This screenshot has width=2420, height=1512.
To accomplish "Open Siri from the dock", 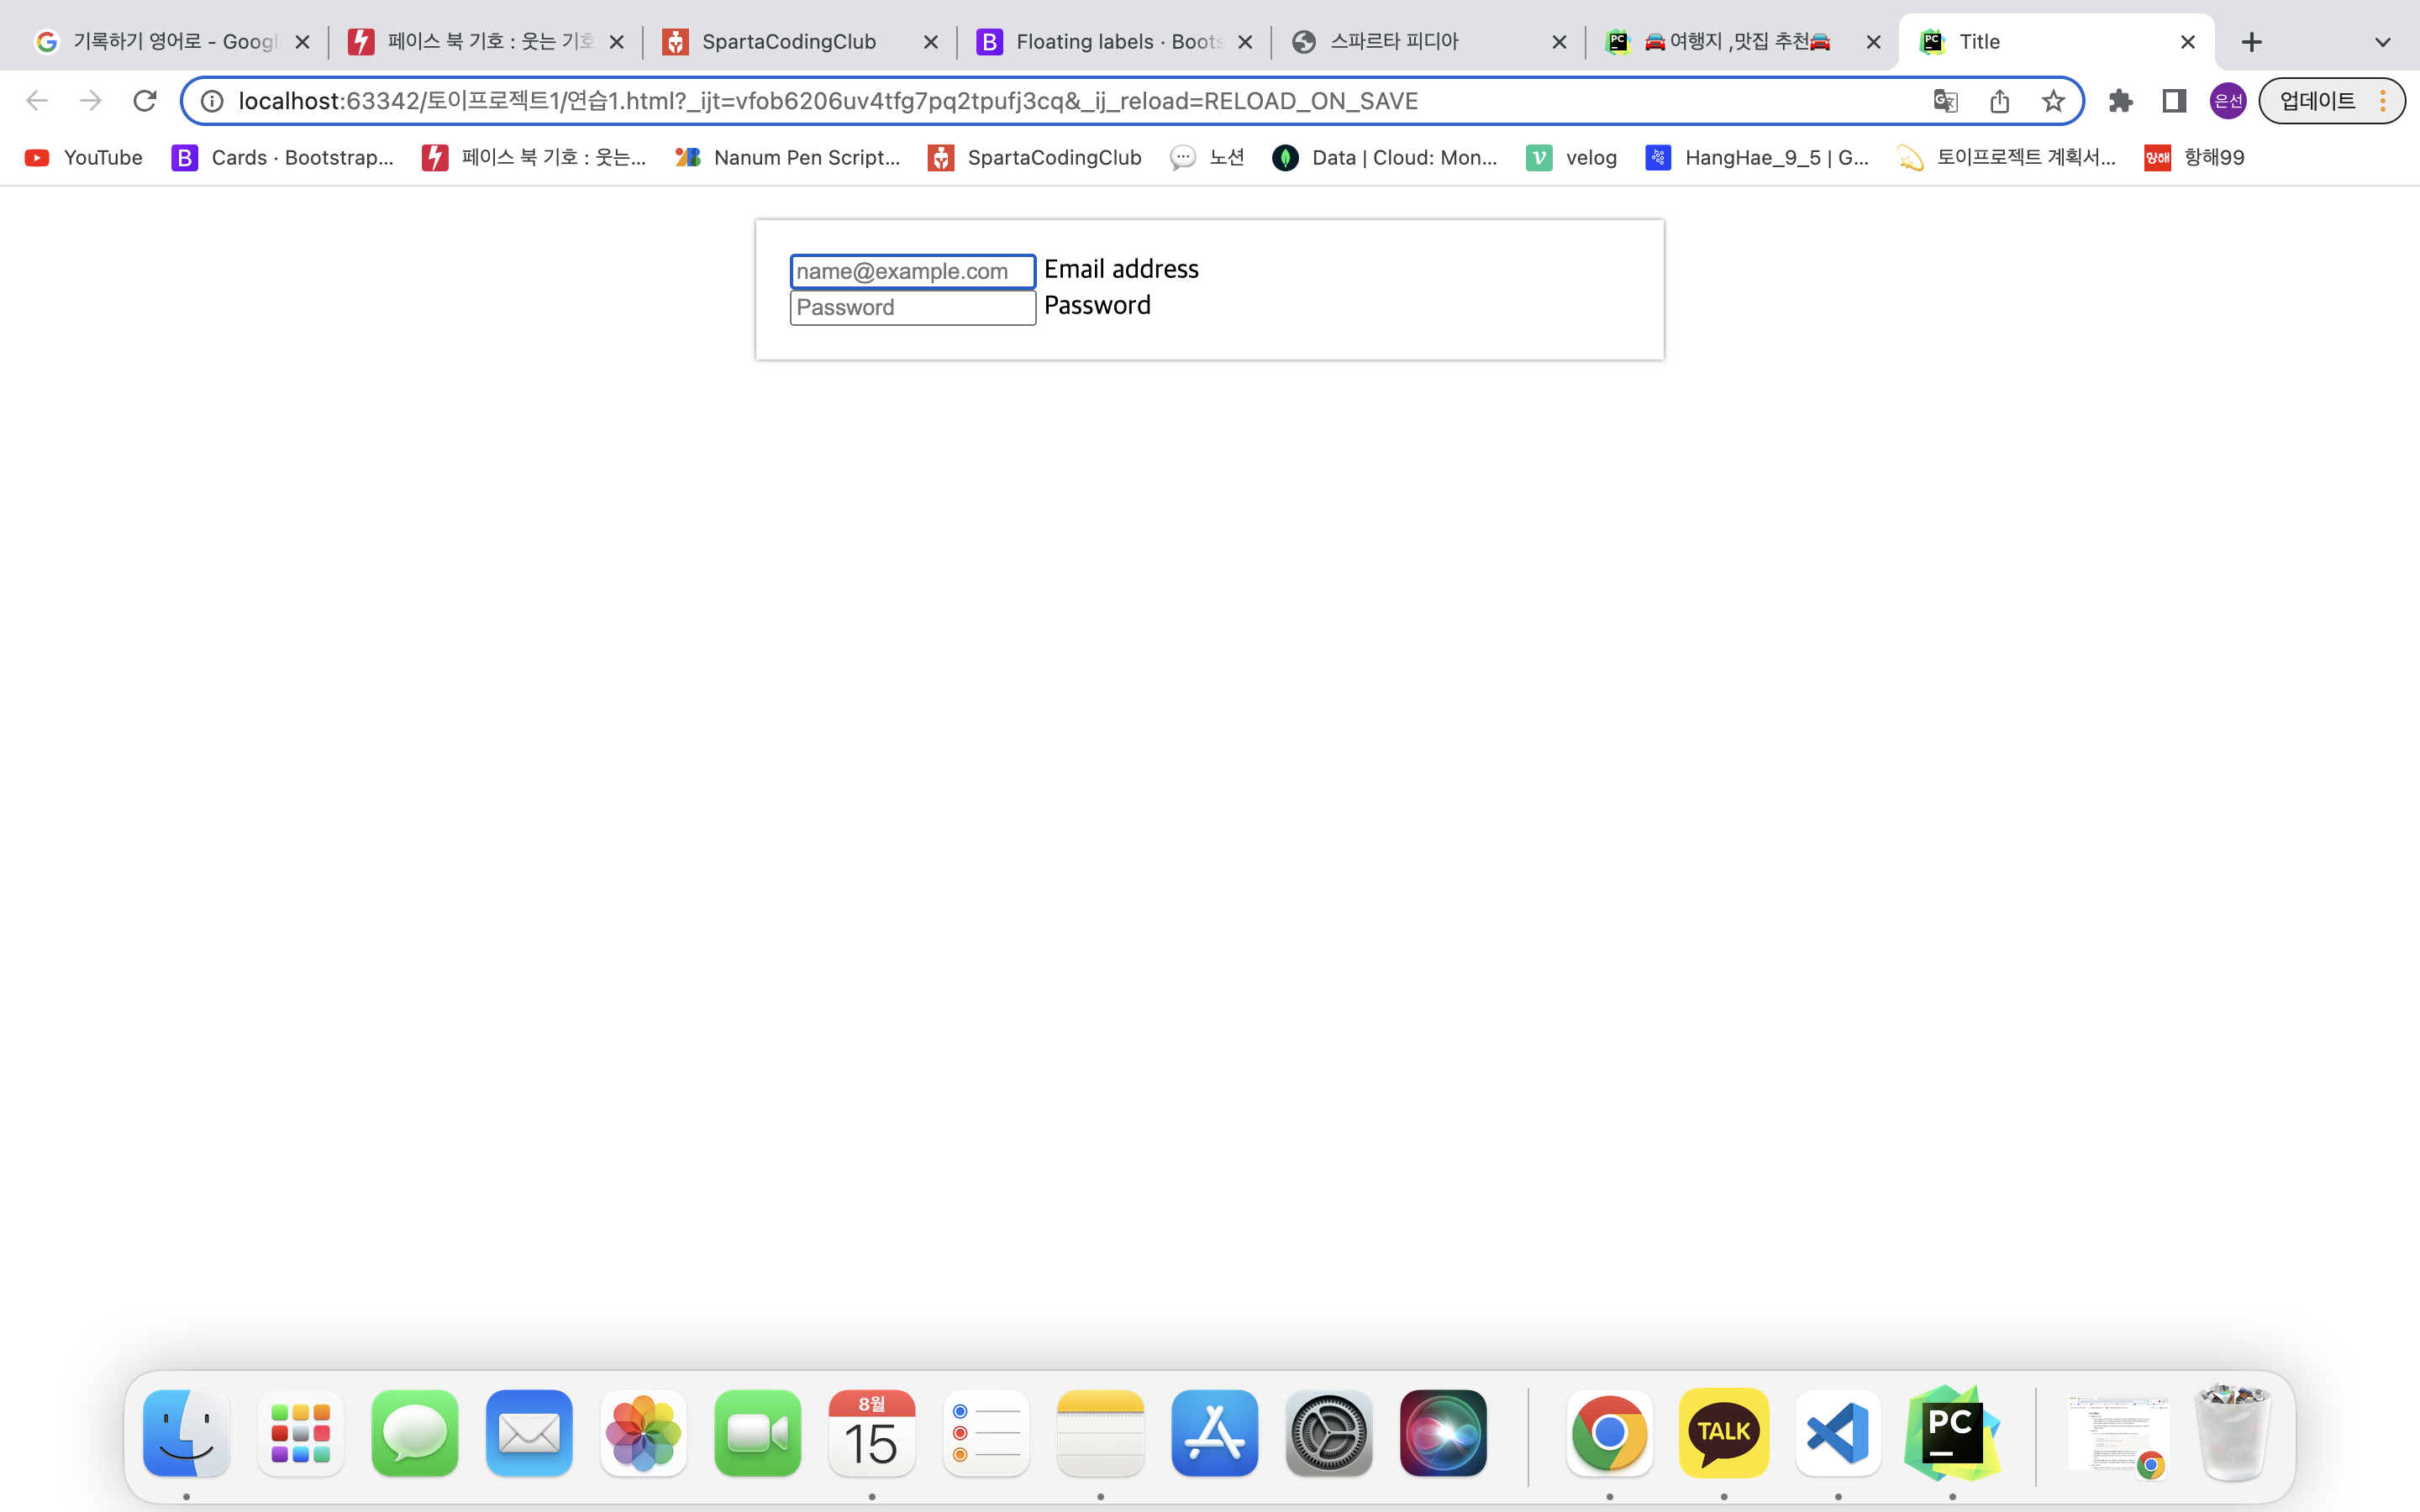I will pos(1443,1433).
